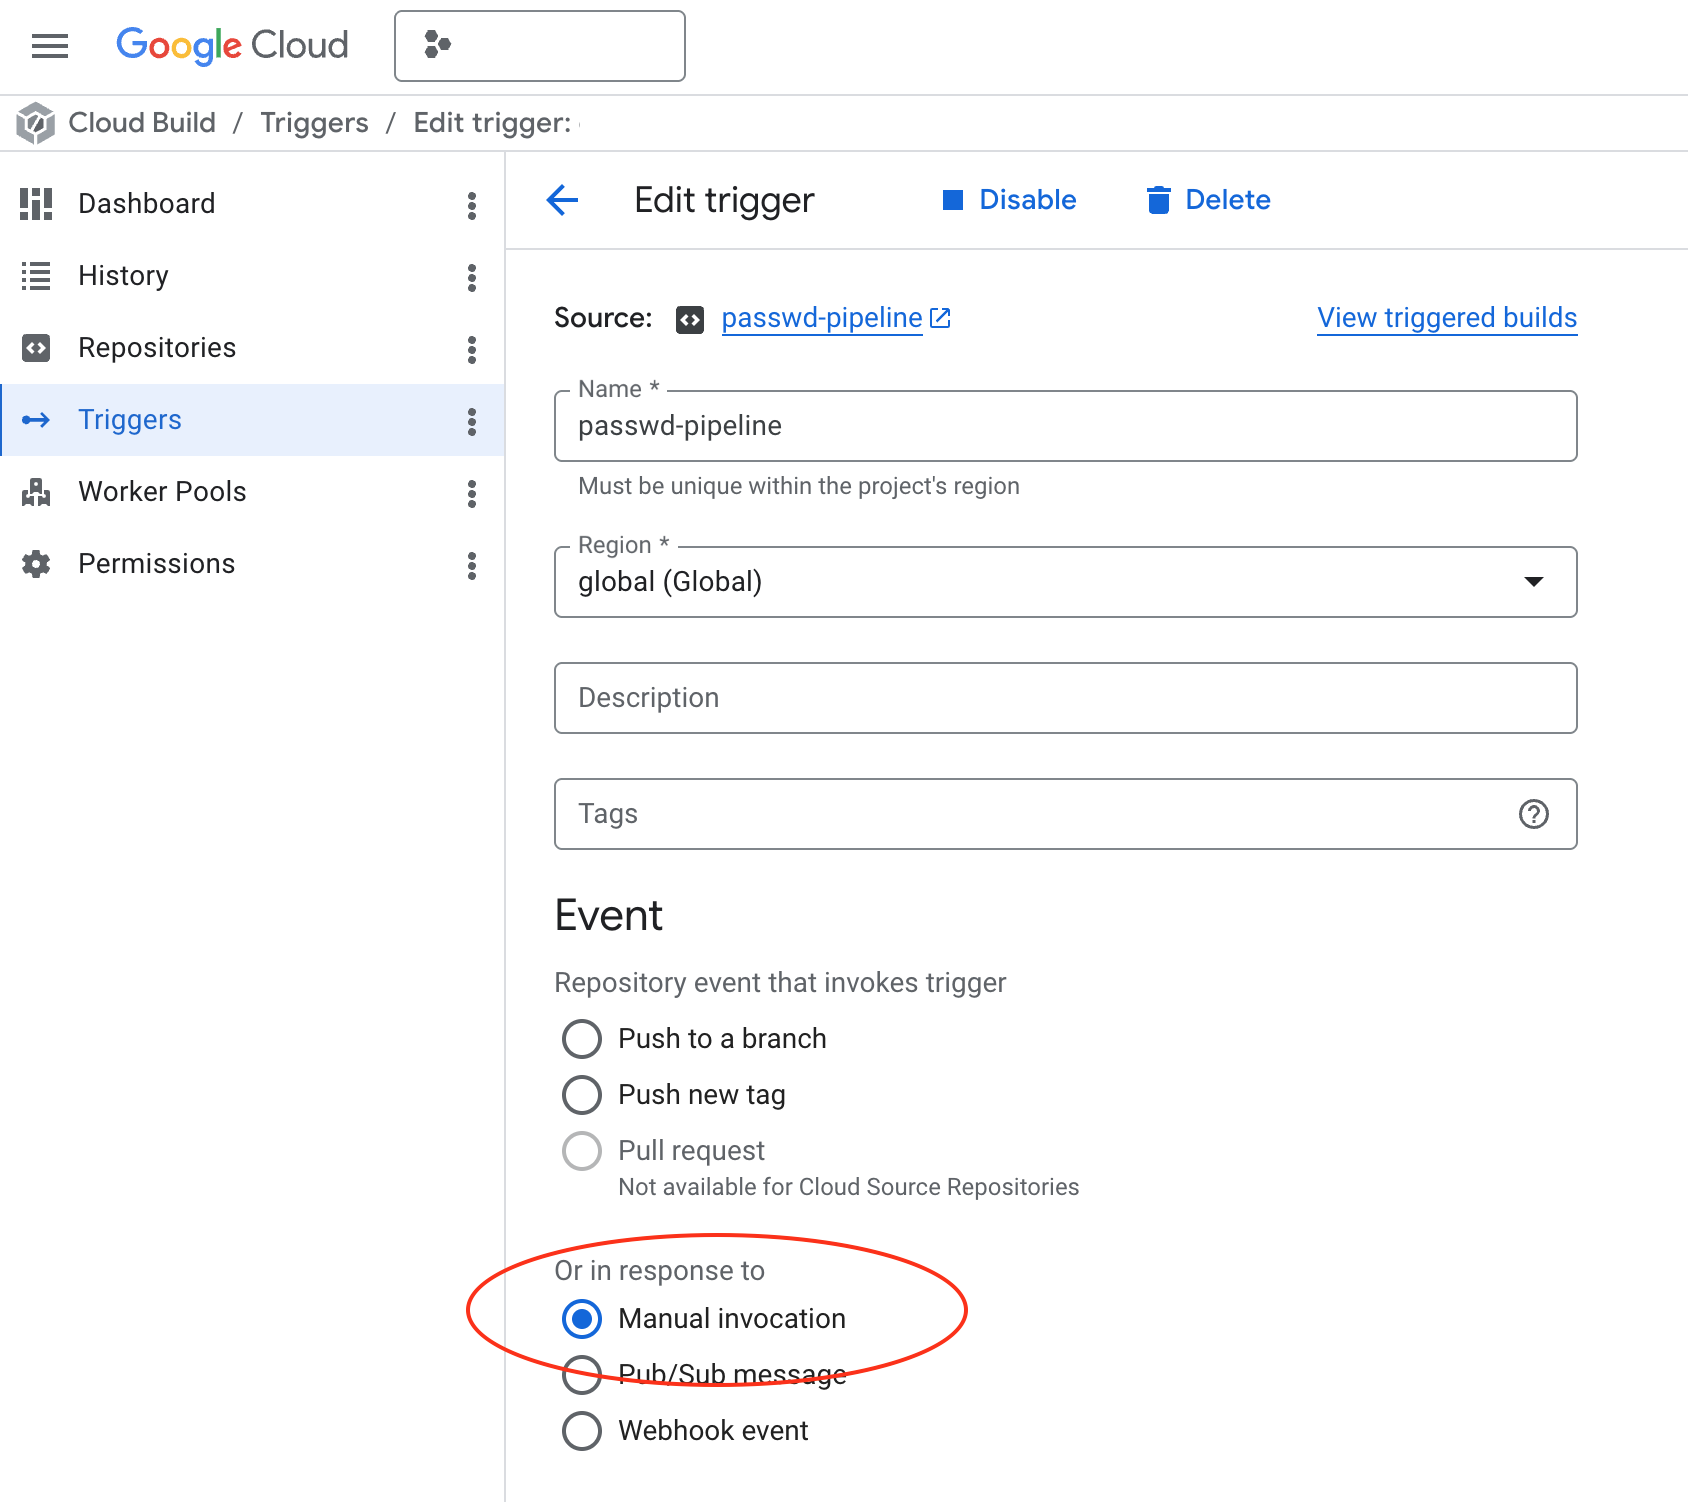1688x1502 pixels.
Task: Click the Delete trigger button
Action: point(1208,200)
